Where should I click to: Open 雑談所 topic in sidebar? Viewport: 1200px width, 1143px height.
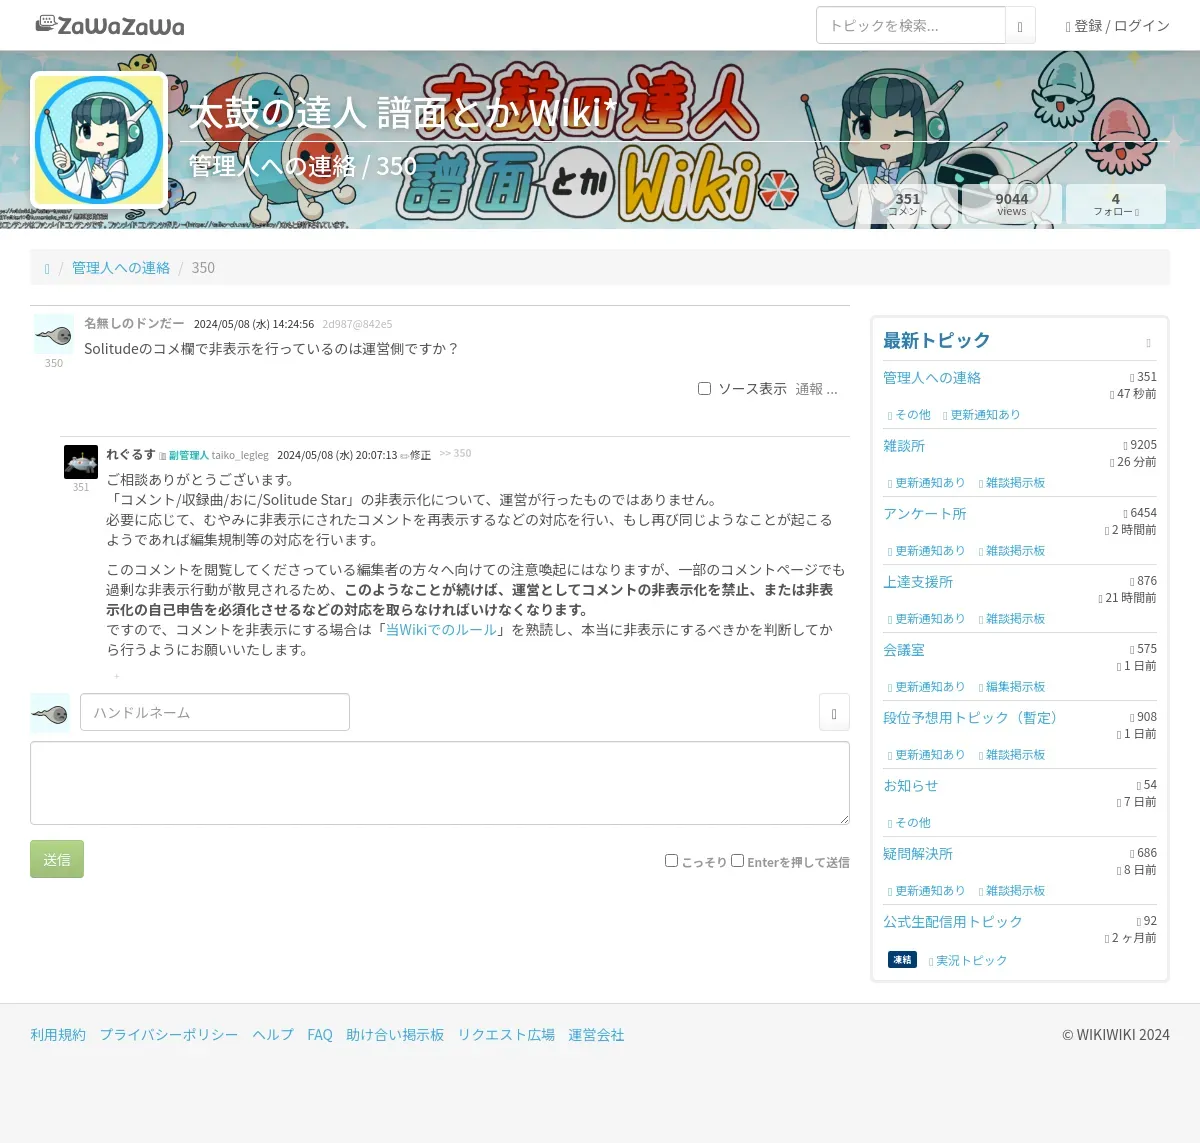pyautogui.click(x=904, y=446)
